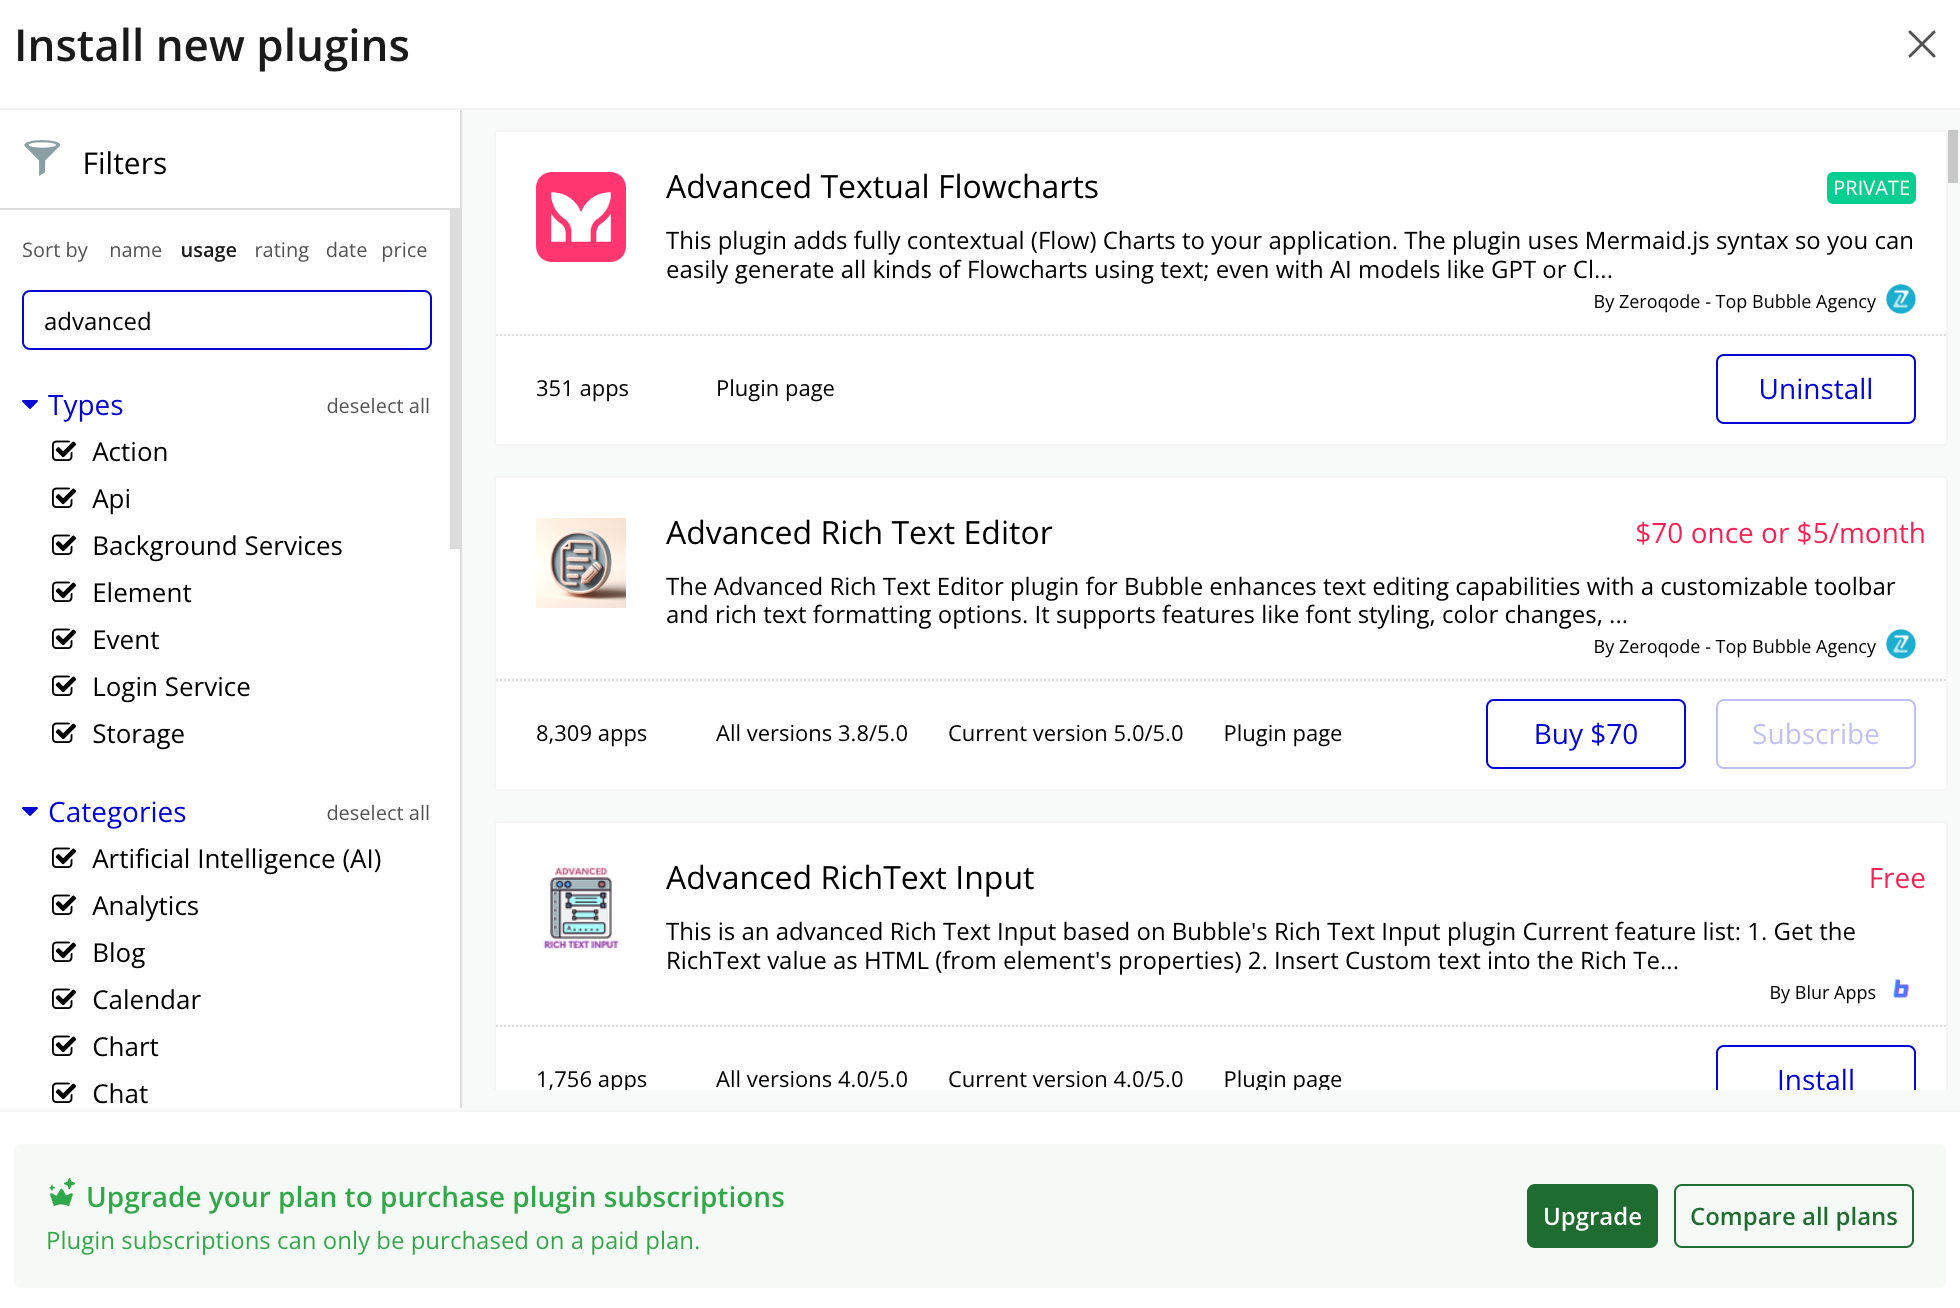
Task: Open Compare all plans
Action: (x=1793, y=1216)
